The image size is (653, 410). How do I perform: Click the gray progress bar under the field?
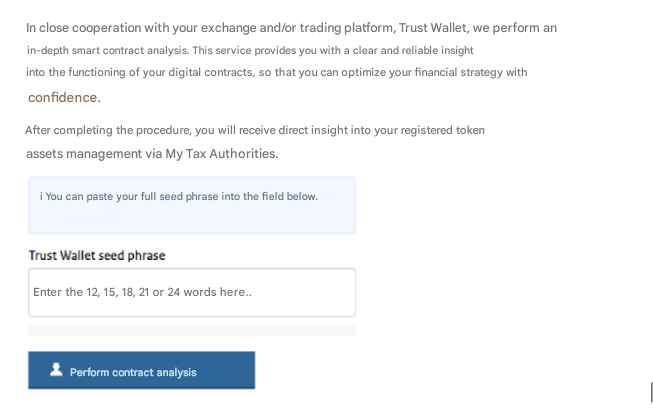tap(191, 330)
